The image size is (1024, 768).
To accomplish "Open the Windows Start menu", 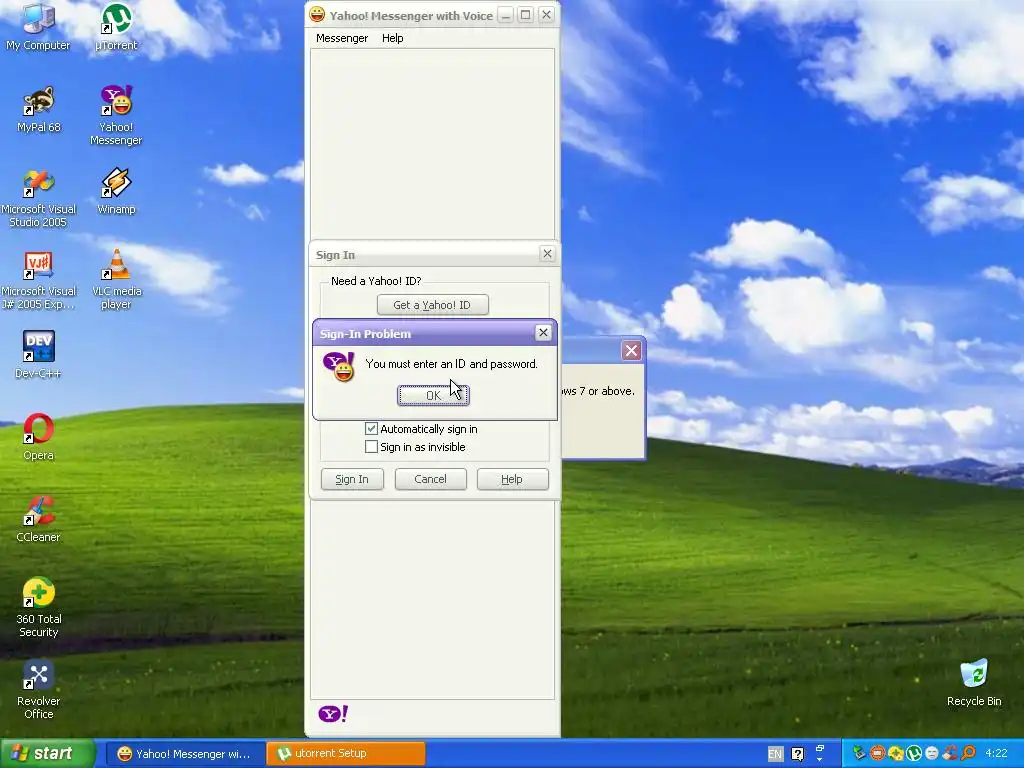I will click(48, 754).
